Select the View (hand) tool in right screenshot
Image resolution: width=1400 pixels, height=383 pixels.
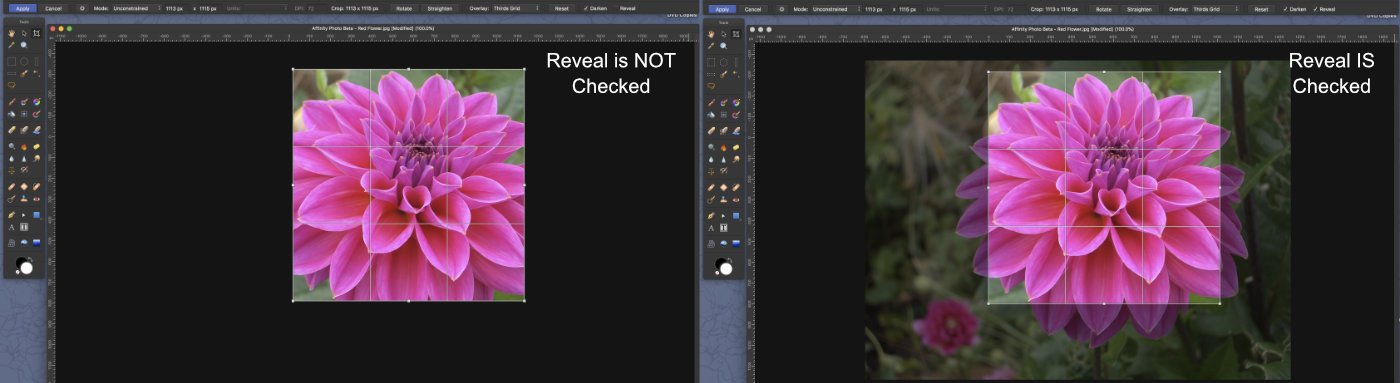(x=712, y=34)
